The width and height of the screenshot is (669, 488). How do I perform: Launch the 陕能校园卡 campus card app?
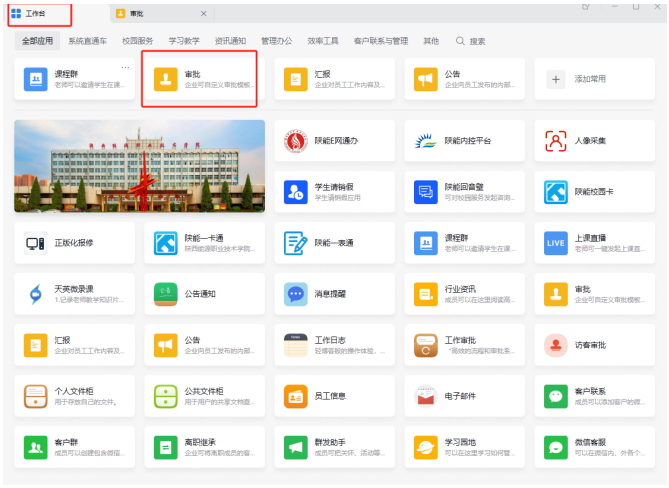tap(592, 191)
